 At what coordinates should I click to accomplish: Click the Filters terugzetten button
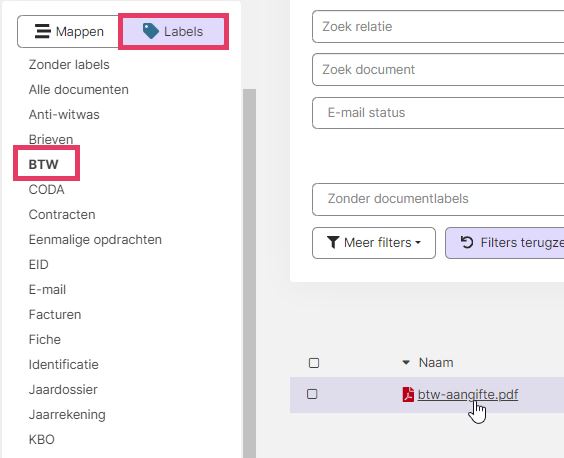click(x=505, y=243)
